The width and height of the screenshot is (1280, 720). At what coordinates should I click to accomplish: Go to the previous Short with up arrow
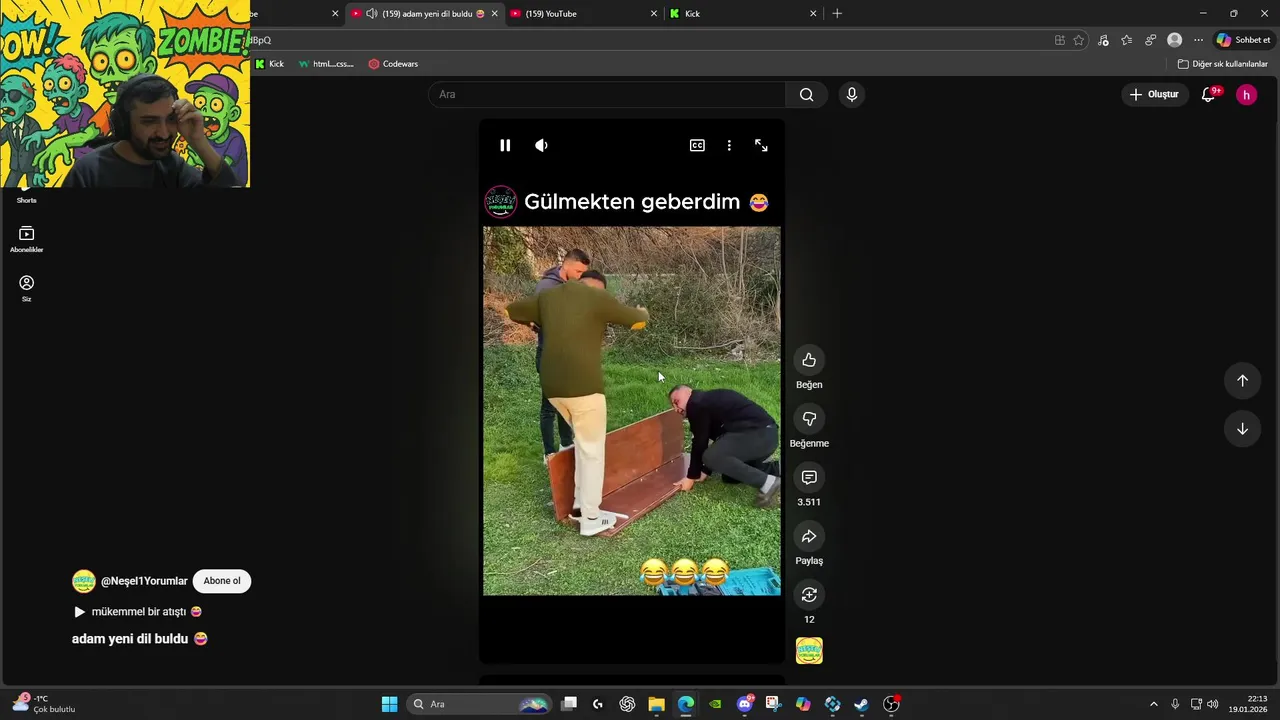click(1242, 380)
